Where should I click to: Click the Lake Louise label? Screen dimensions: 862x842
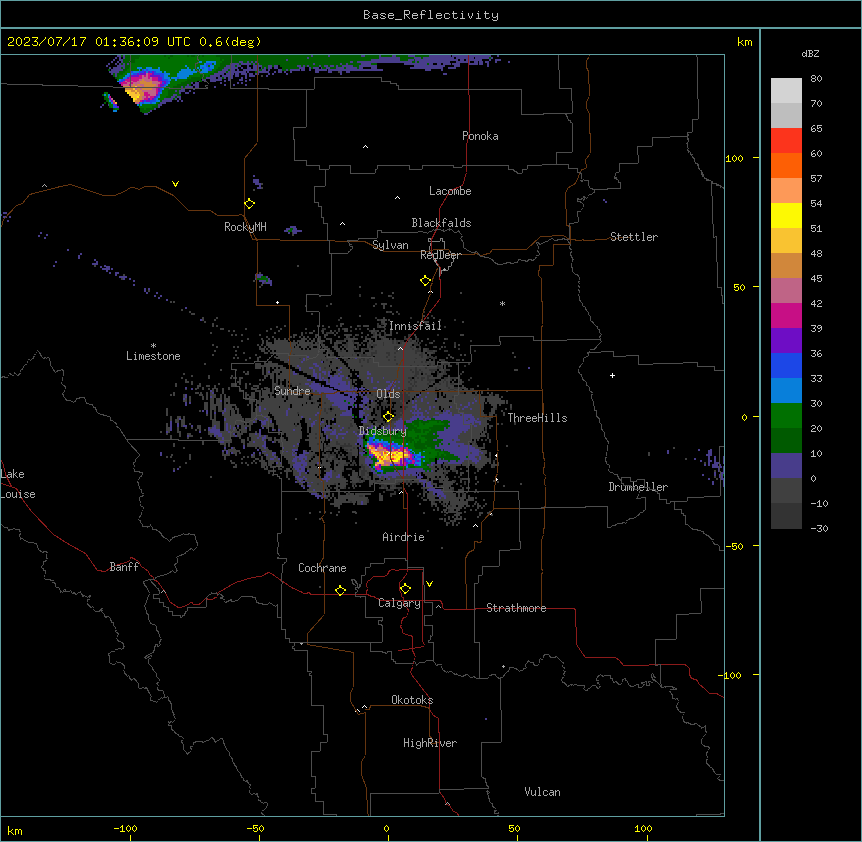[x=18, y=484]
